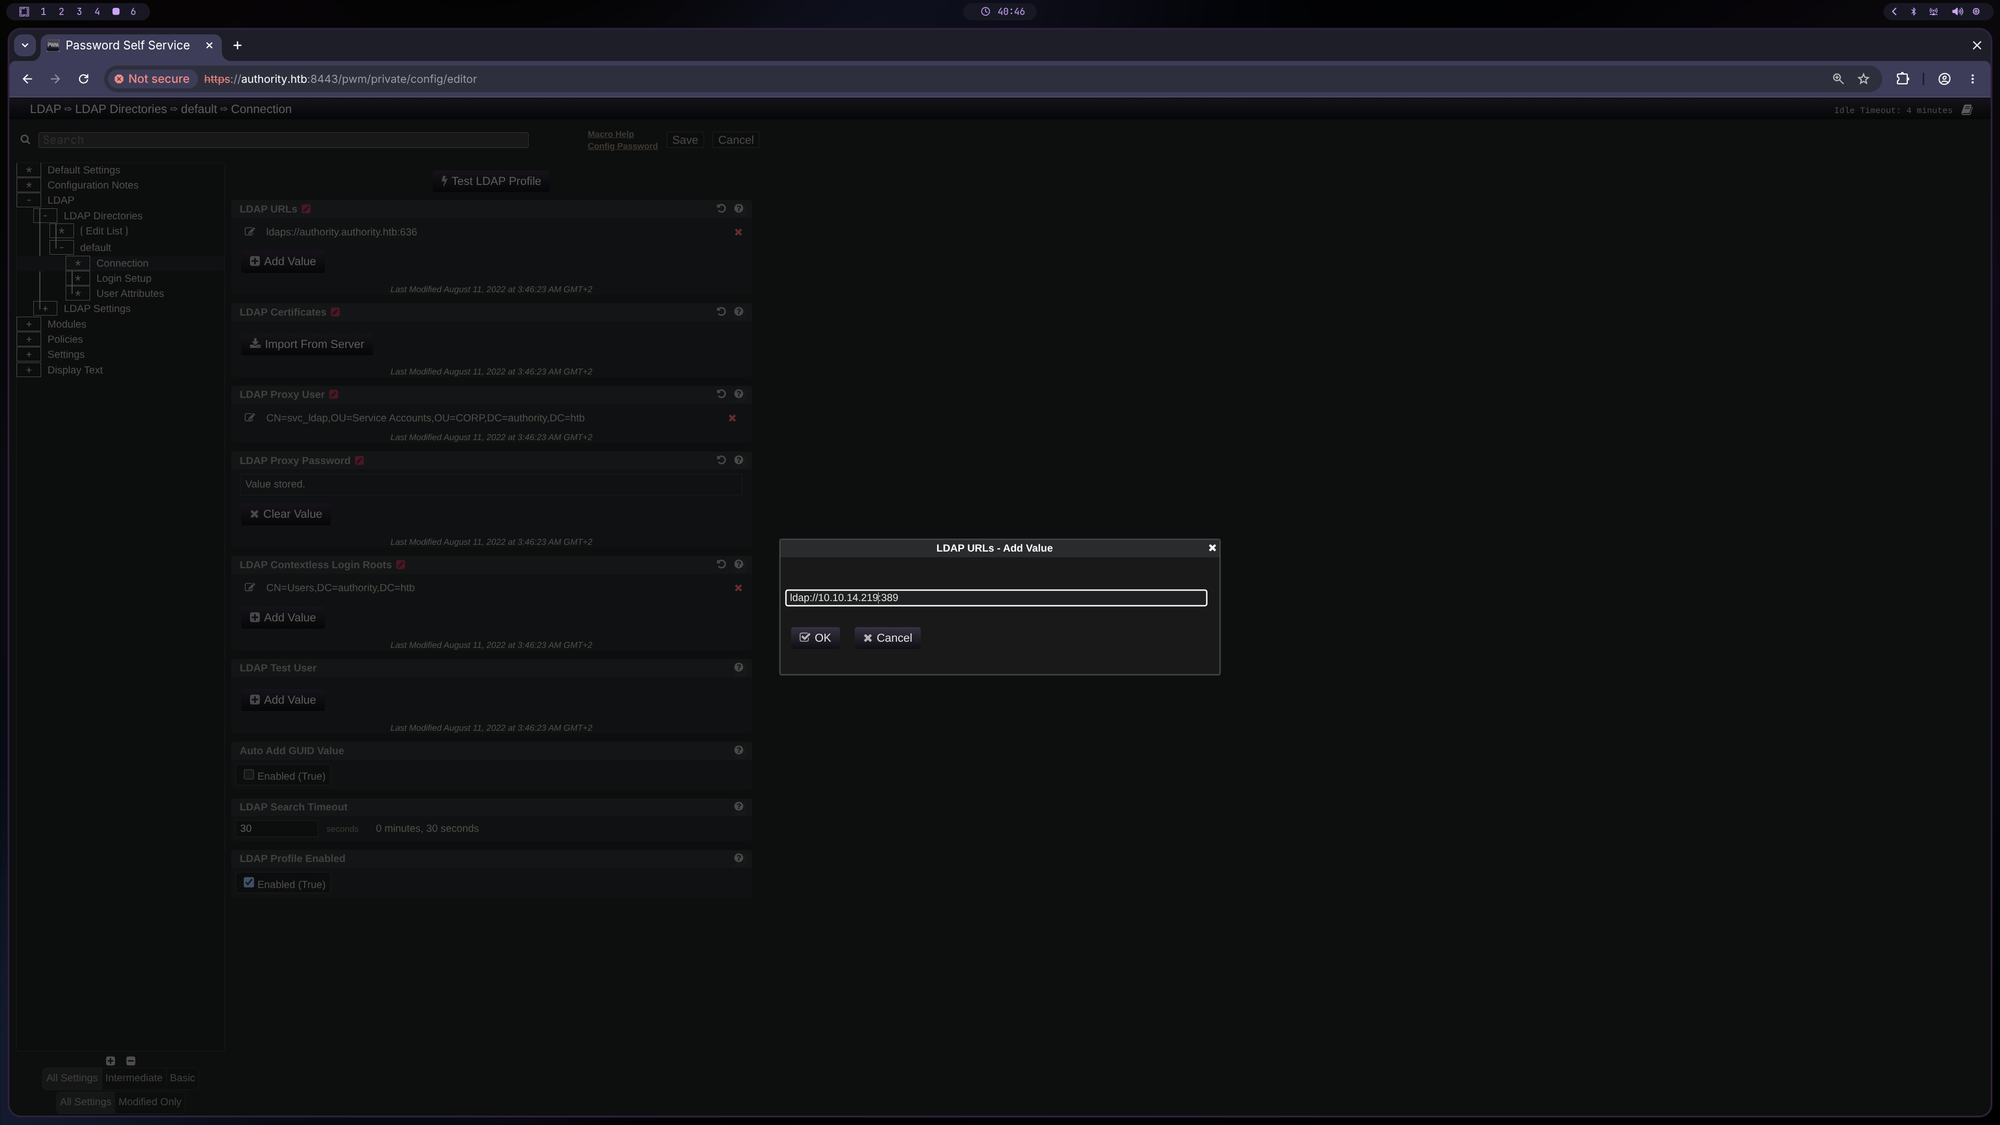Screen dimensions: 2000x1125
Task: Bookmark this page with the star icon
Action: tap(1863, 79)
